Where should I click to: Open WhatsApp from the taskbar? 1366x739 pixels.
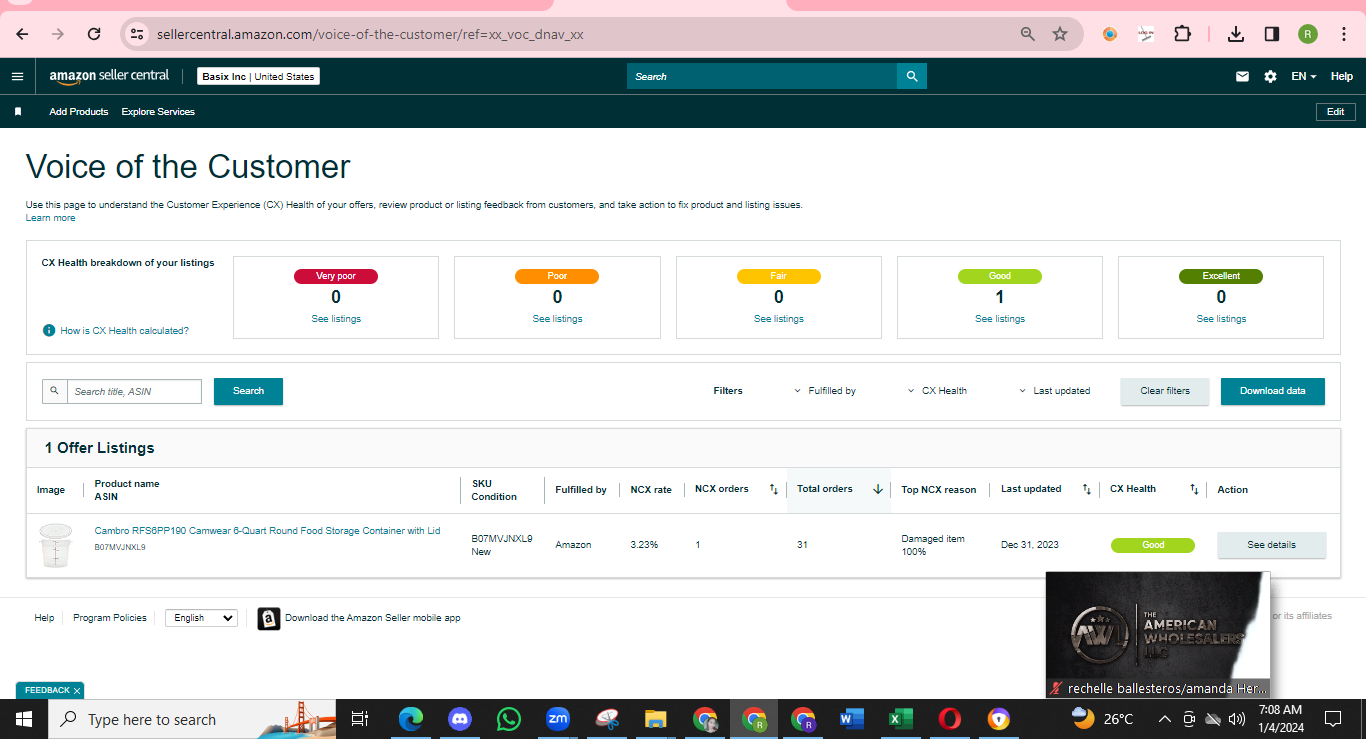click(x=509, y=719)
